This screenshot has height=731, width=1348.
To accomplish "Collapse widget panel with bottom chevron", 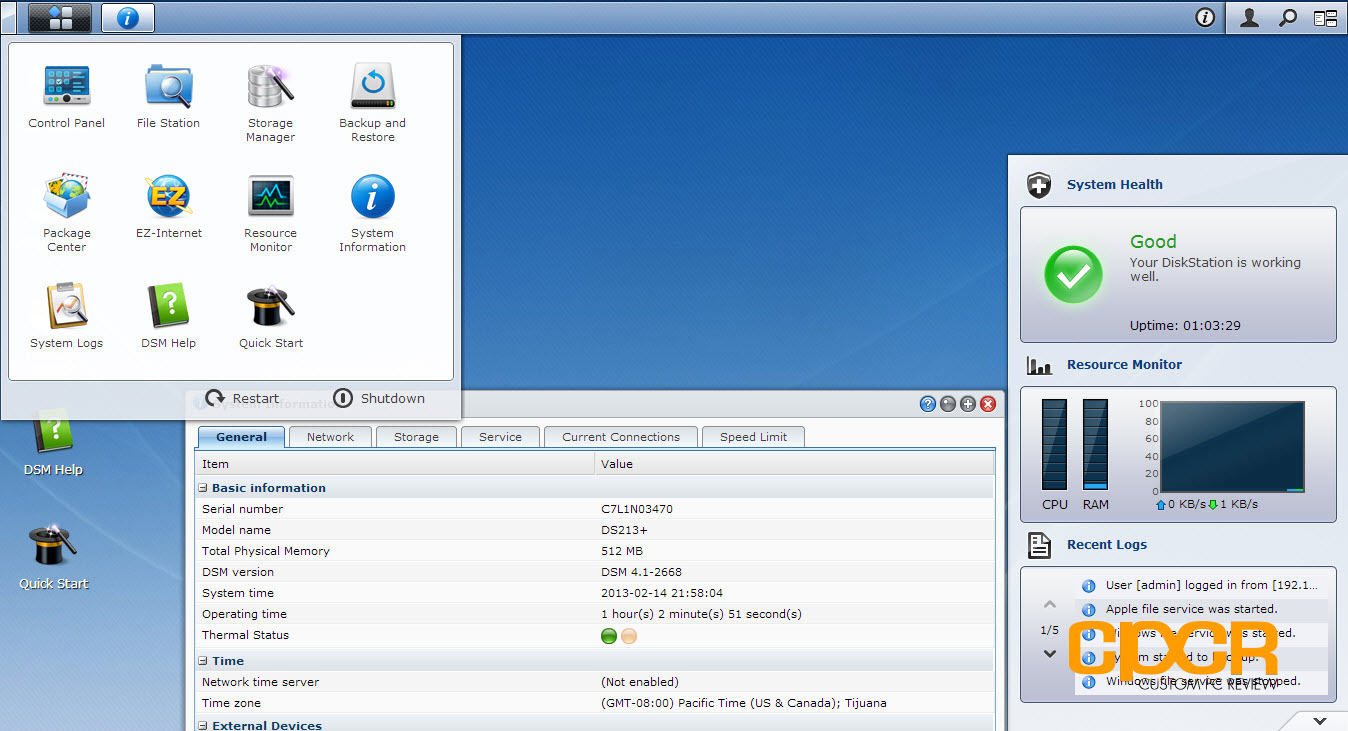I will [1320, 721].
